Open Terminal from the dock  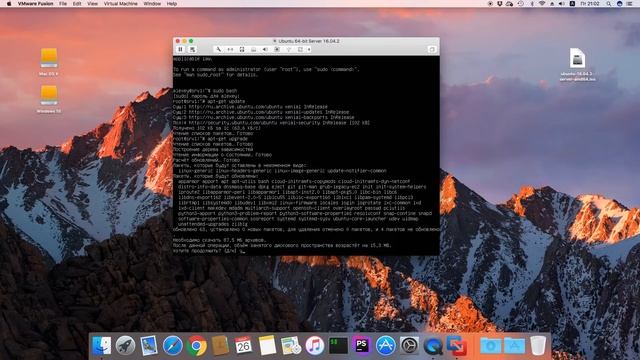point(338,346)
